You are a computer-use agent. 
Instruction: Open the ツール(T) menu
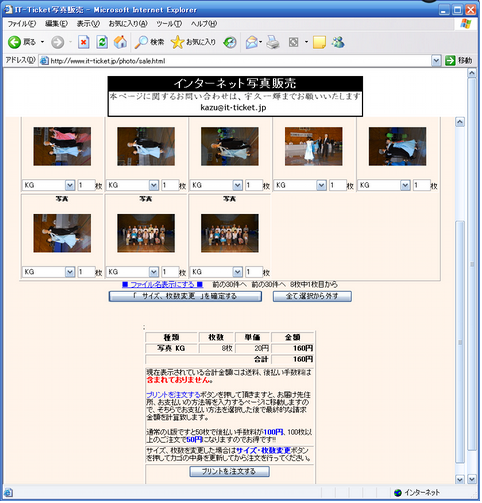point(169,24)
